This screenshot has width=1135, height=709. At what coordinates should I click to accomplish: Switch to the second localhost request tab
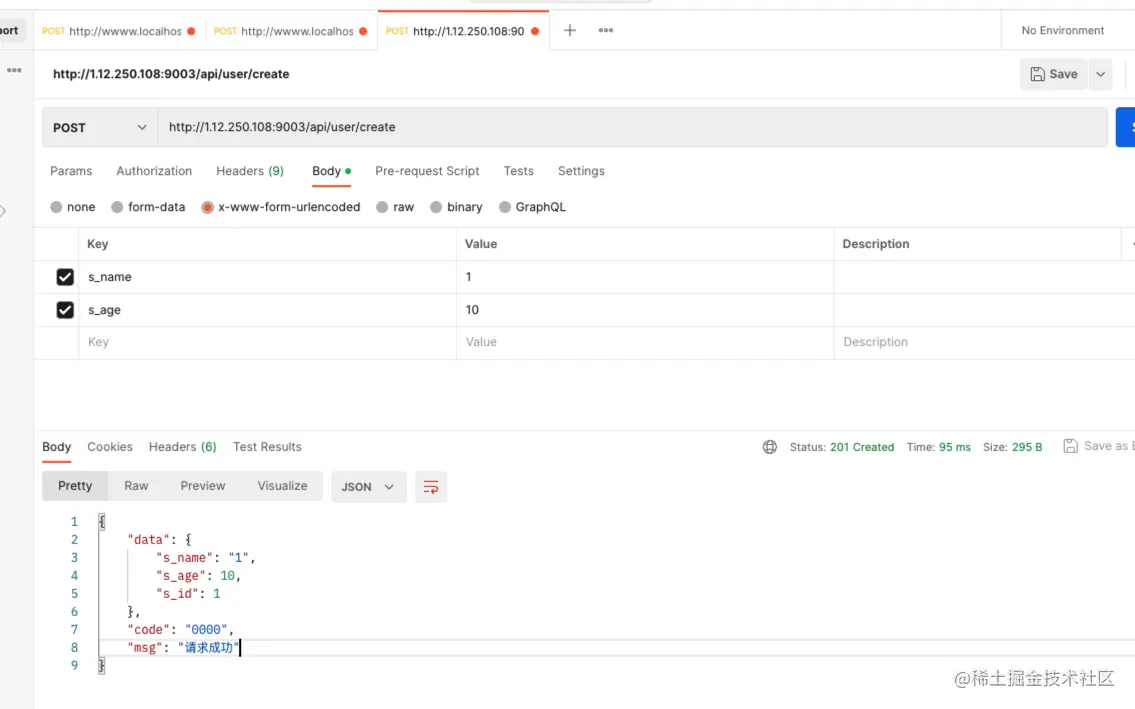pos(291,30)
